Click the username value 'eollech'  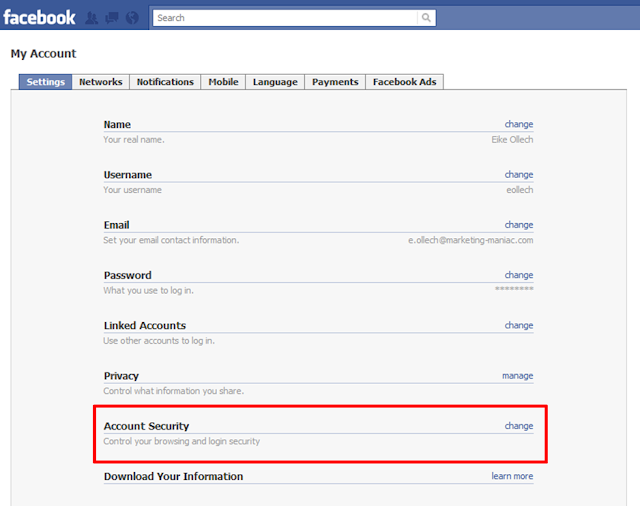520,190
